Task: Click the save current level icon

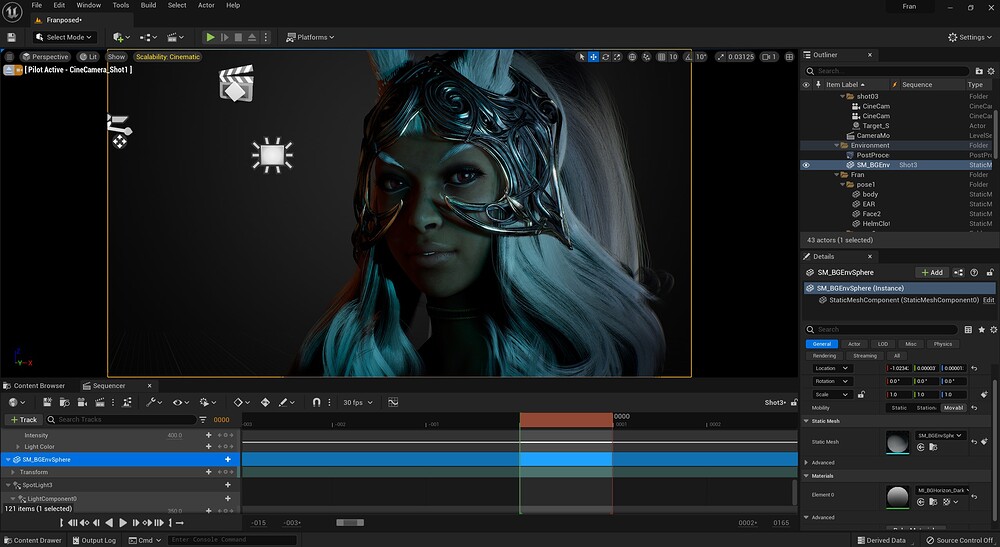Action: (11, 37)
